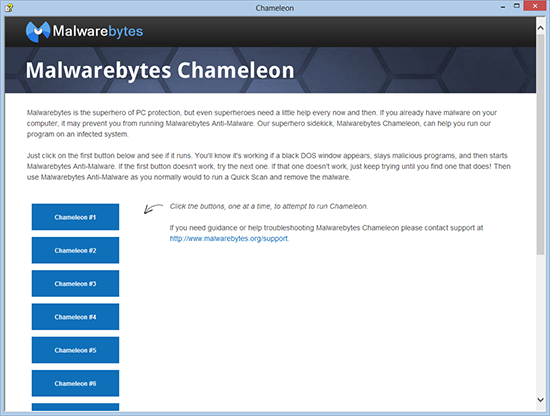
Task: Run the Chameleon #3 option
Action: click(x=75, y=283)
